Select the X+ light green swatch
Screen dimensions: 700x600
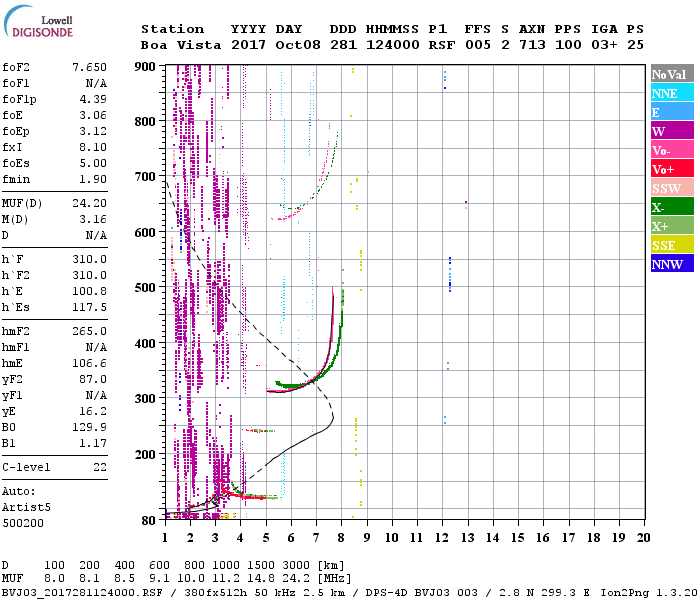(x=672, y=226)
